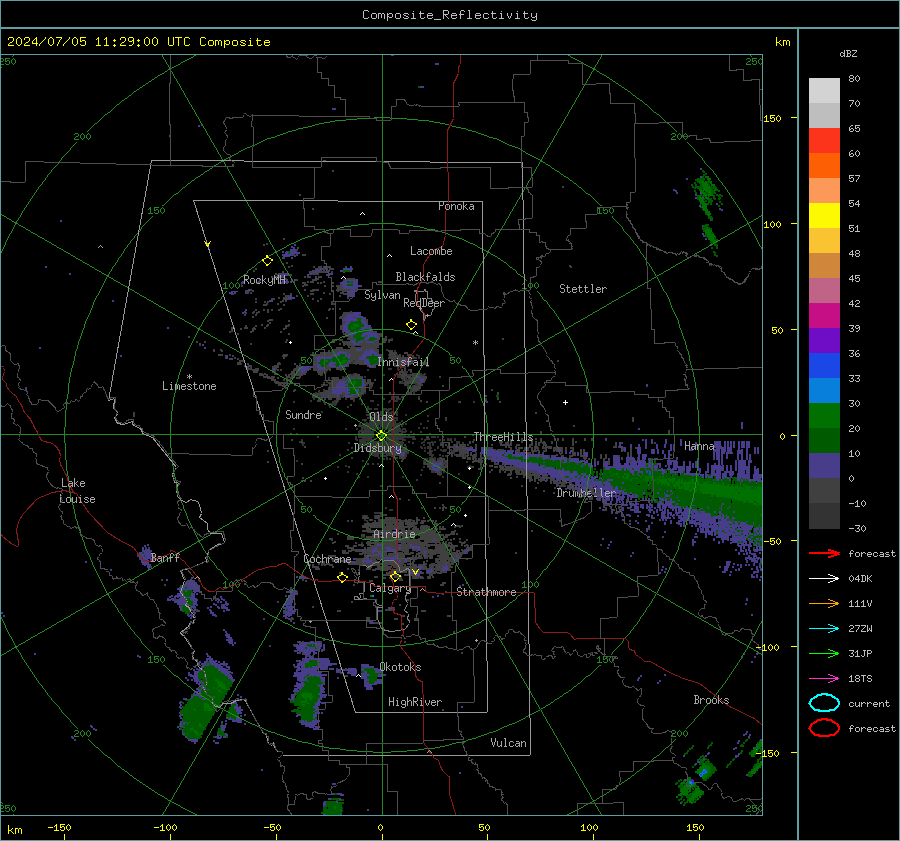Click the Blackfalds city label
Viewport: 900px width, 841px height.
click(425, 277)
